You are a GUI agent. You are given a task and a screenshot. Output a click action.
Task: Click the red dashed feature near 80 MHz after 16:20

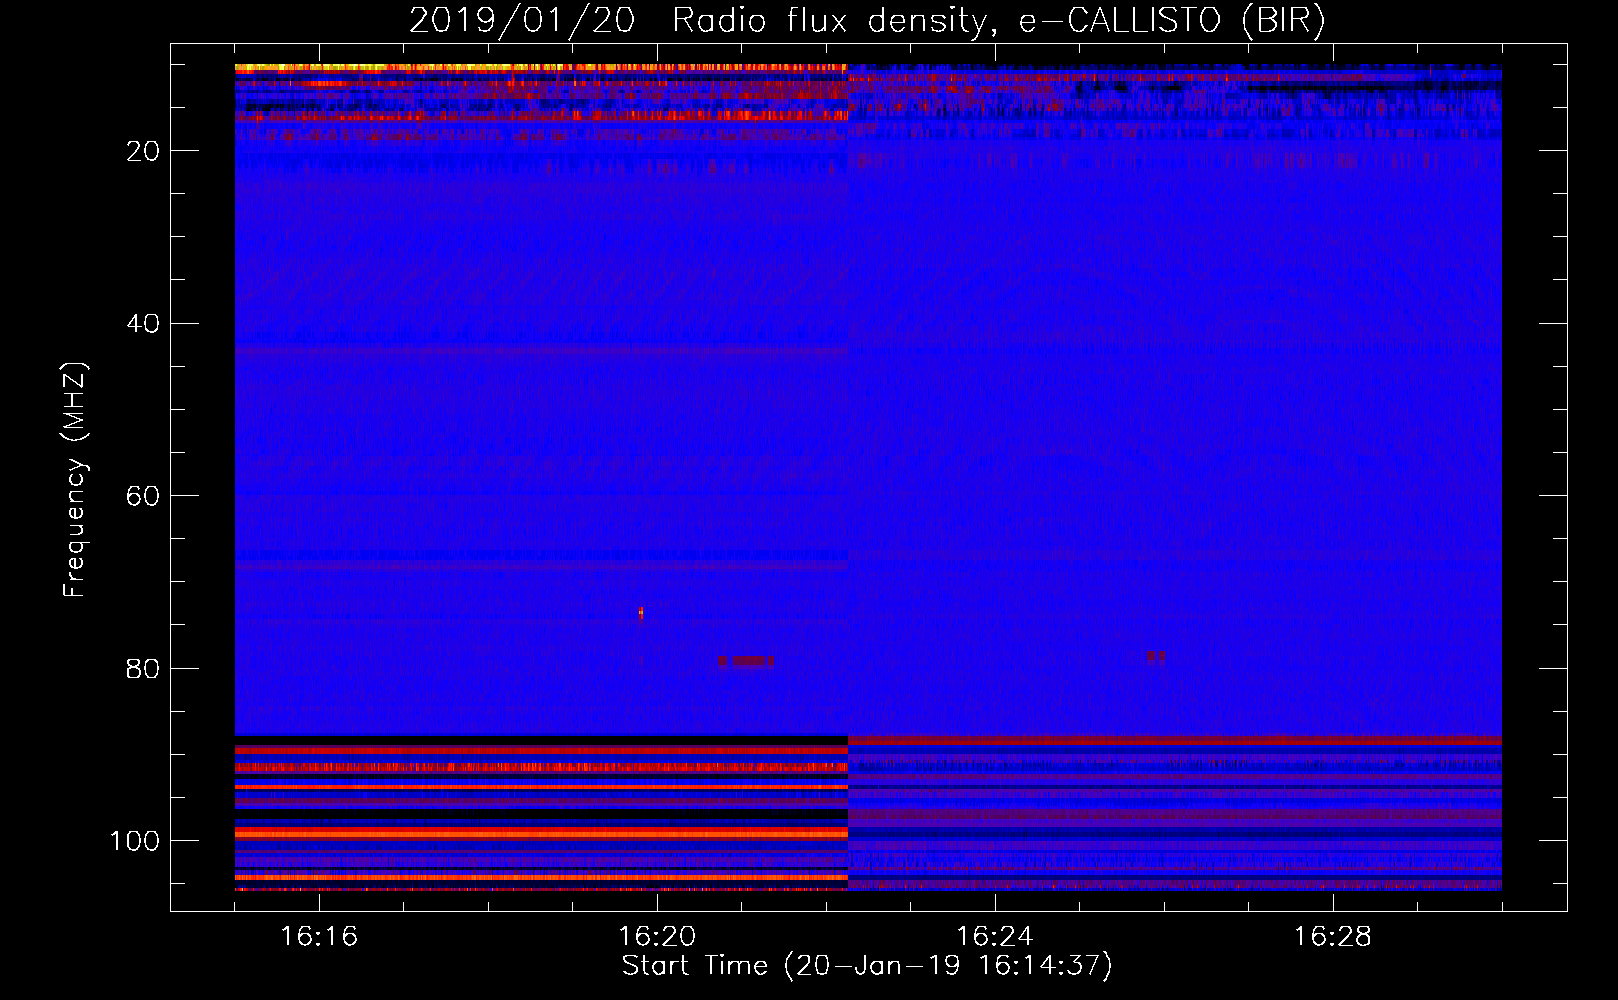(745, 661)
